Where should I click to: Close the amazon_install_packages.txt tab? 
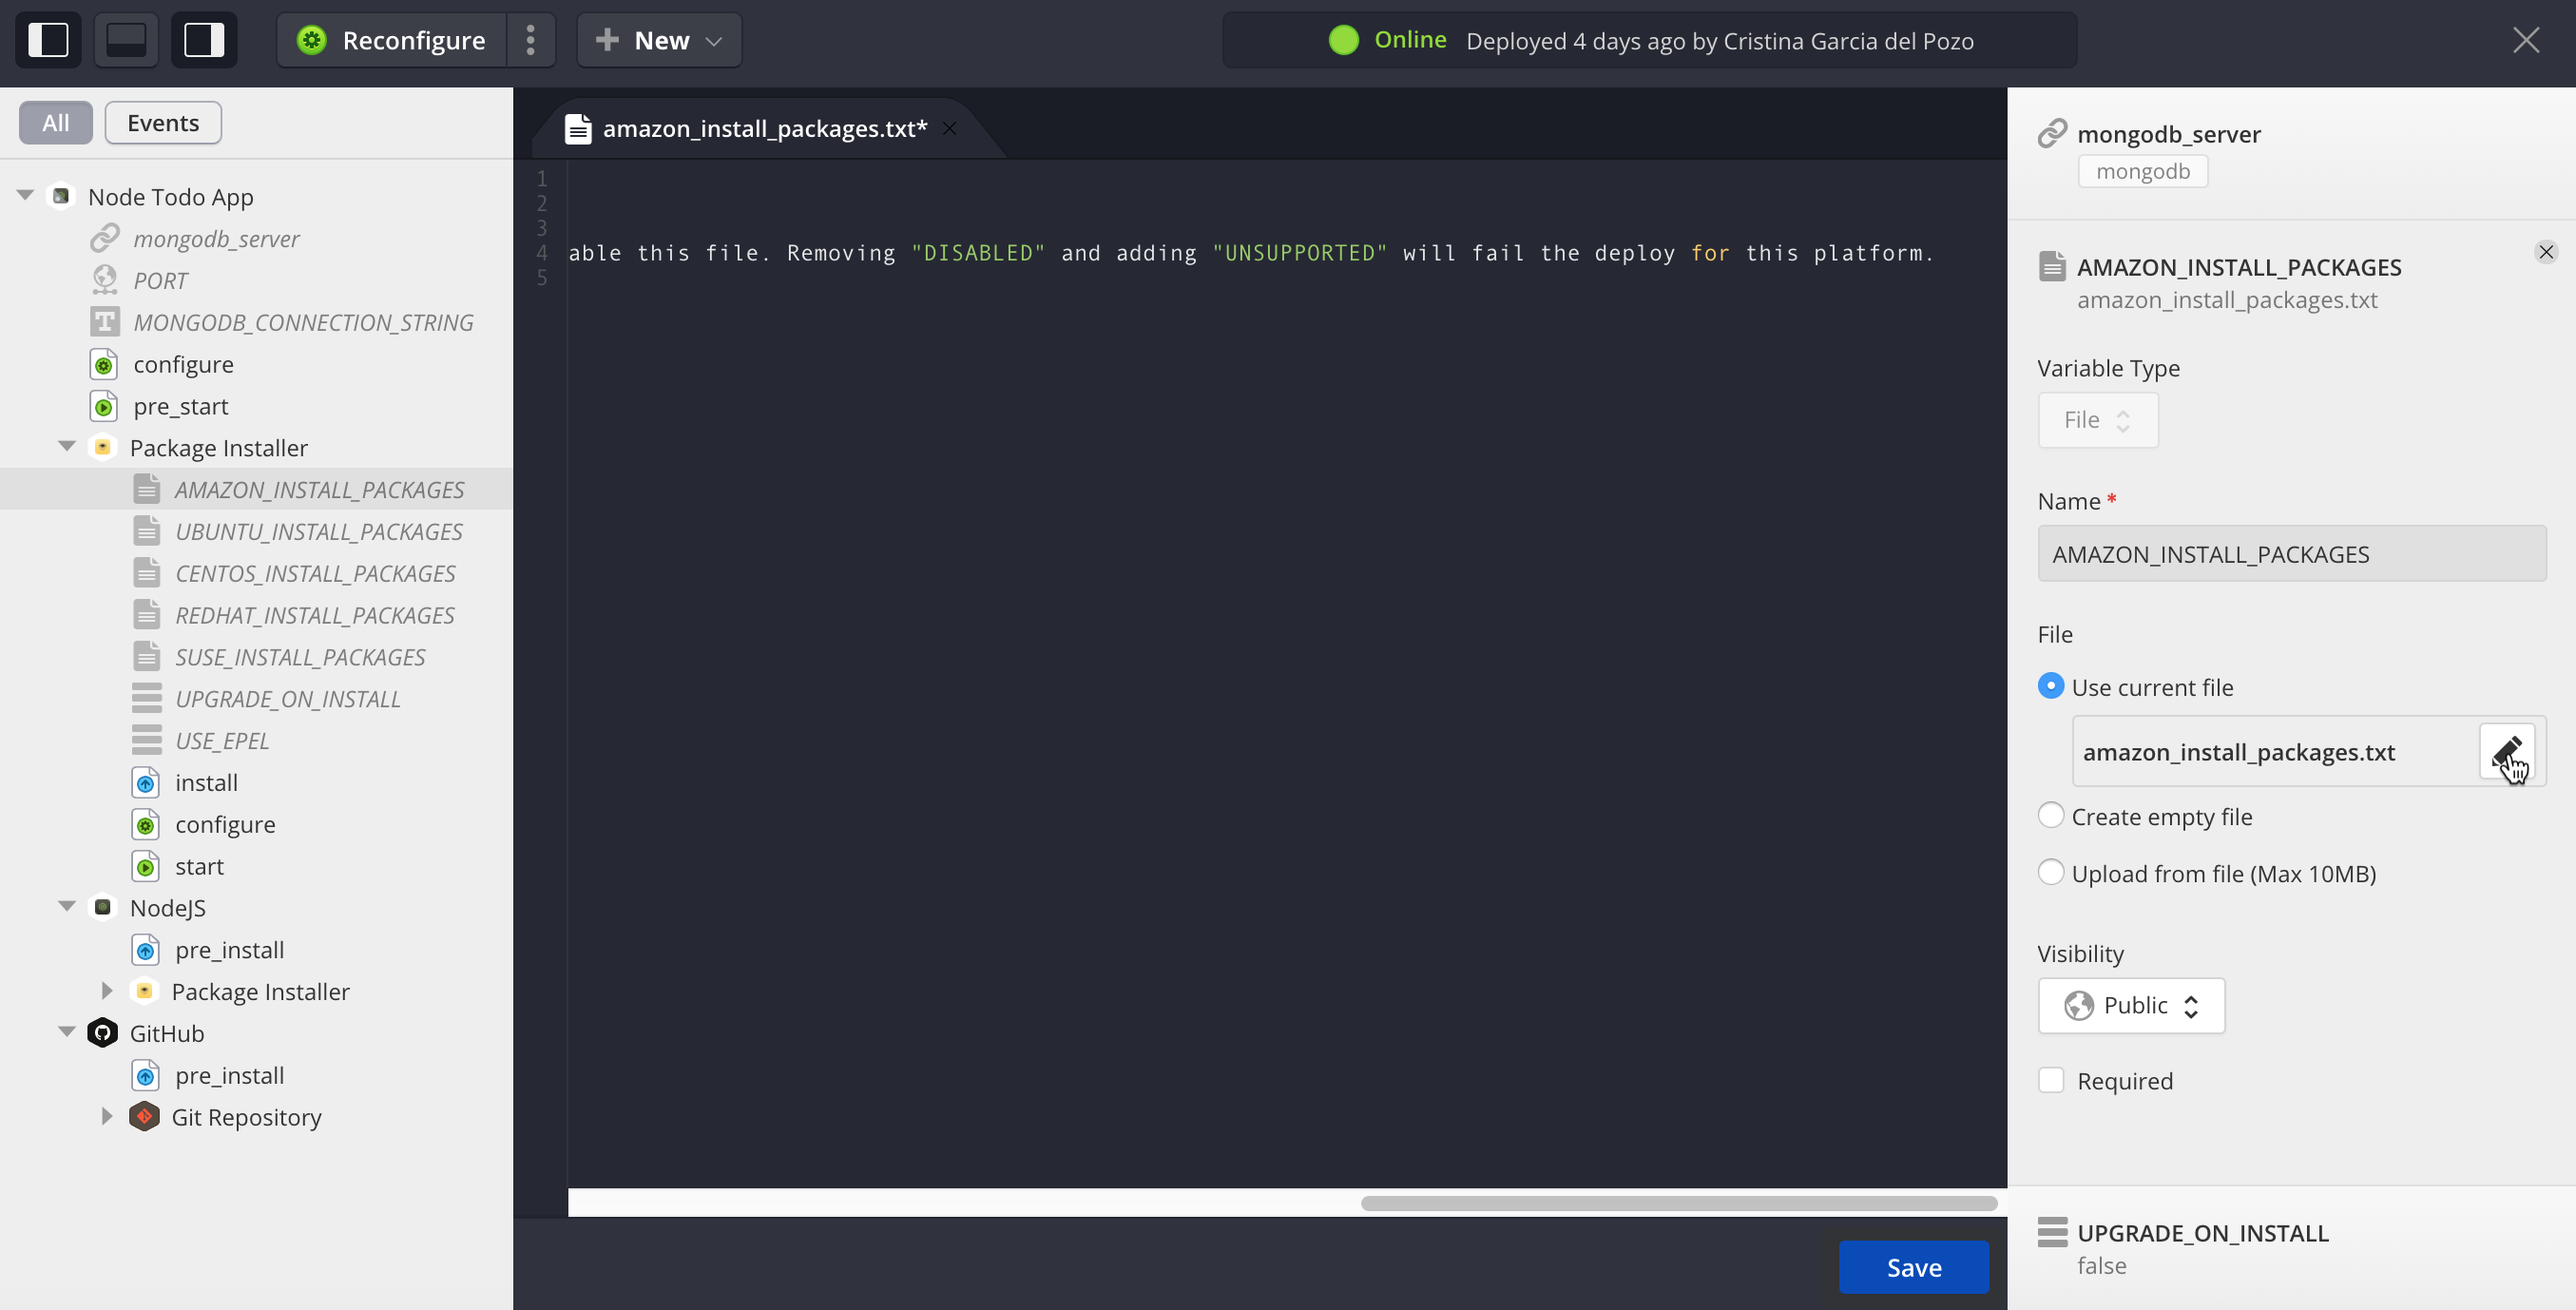pyautogui.click(x=950, y=128)
